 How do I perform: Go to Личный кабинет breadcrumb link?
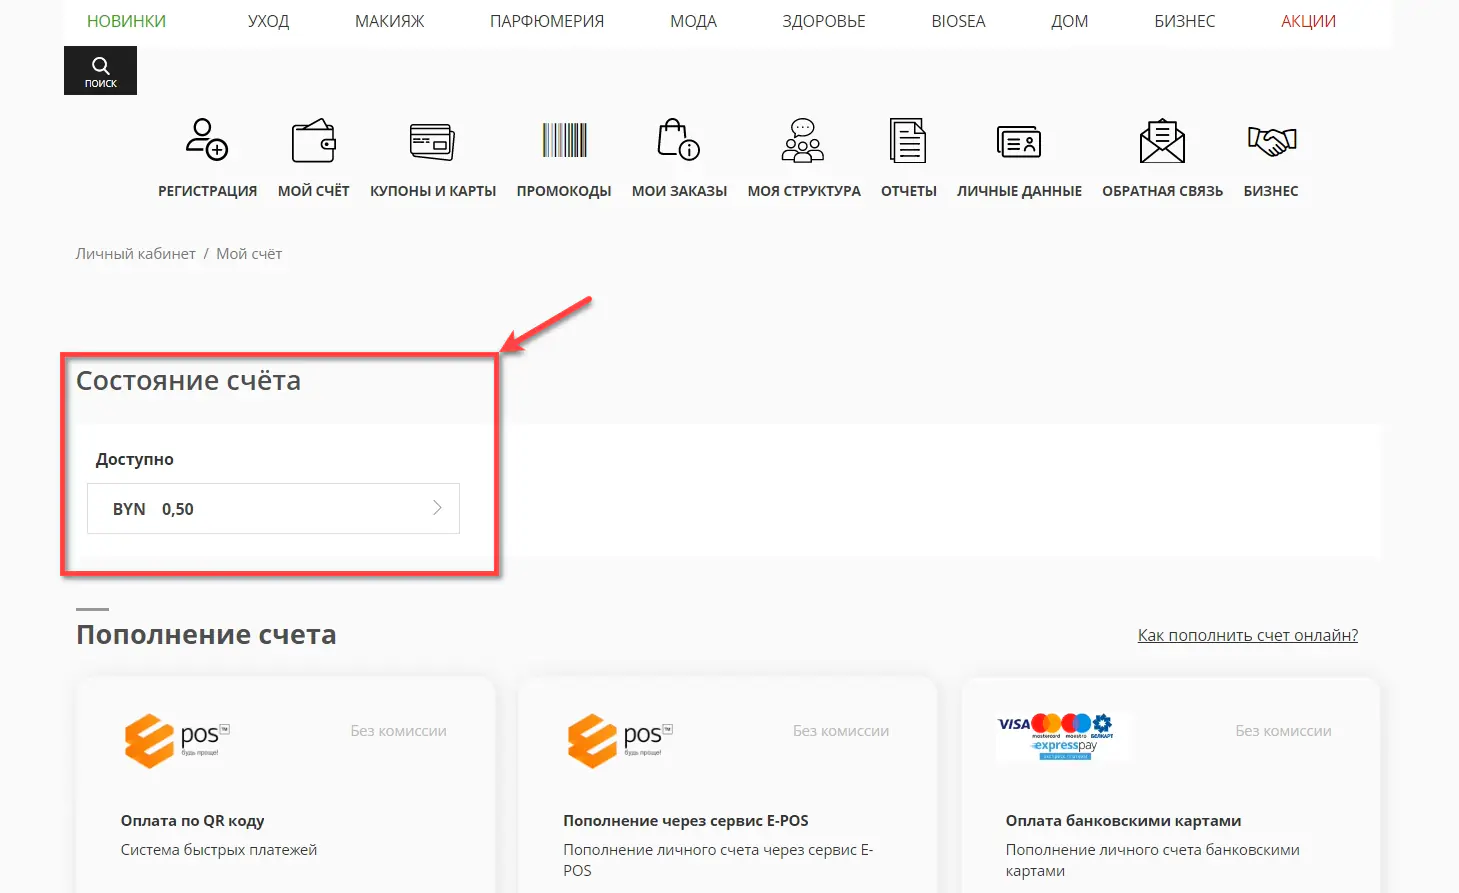[135, 254]
